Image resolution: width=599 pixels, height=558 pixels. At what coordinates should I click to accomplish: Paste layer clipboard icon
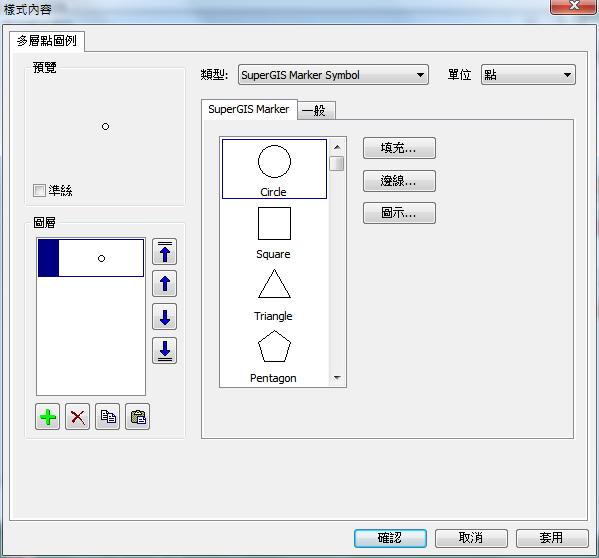click(138, 417)
